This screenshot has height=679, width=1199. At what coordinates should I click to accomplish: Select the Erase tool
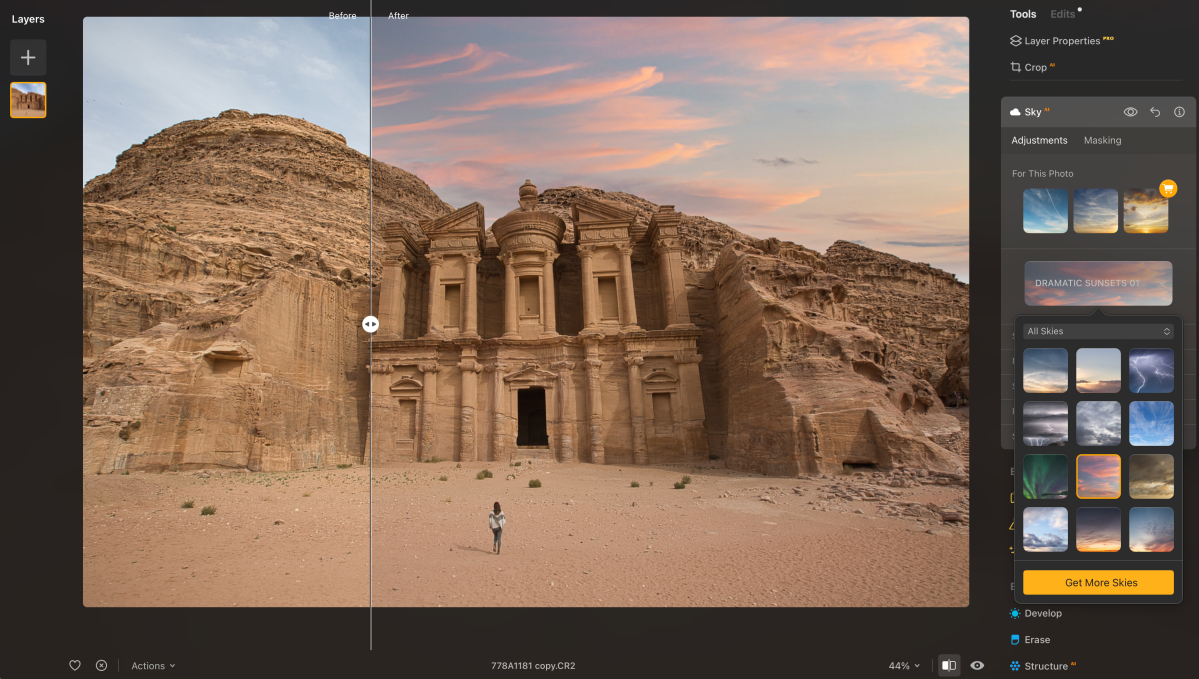click(1038, 639)
